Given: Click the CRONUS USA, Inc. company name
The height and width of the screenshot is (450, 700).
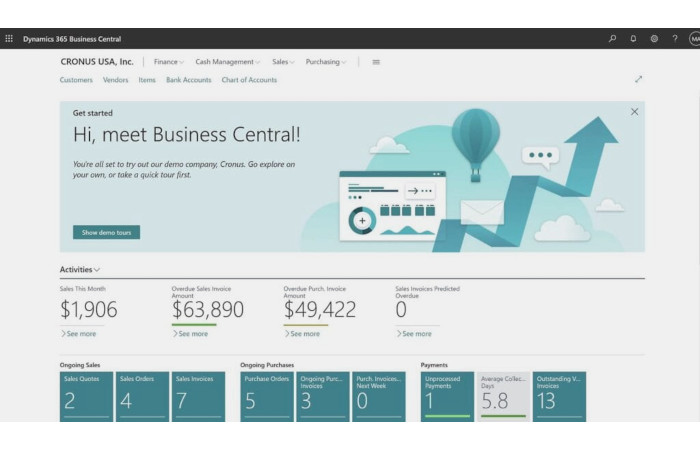Looking at the screenshot, I should pyautogui.click(x=97, y=62).
